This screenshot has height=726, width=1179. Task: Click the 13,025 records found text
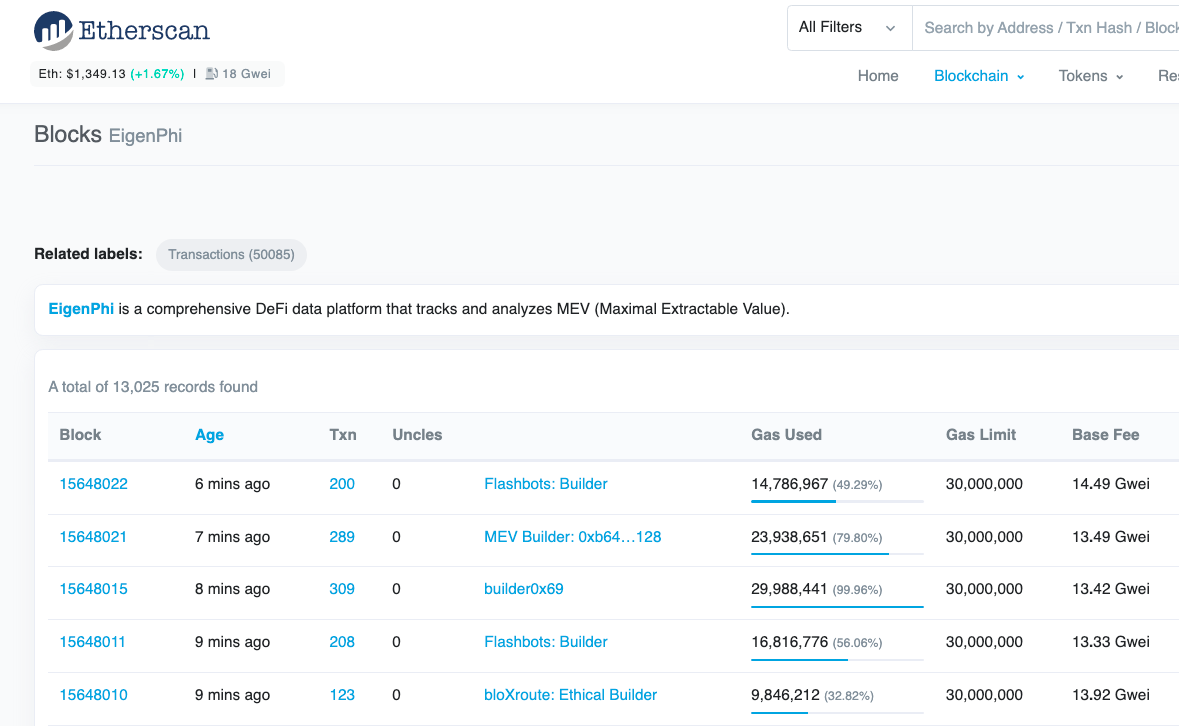pos(153,387)
